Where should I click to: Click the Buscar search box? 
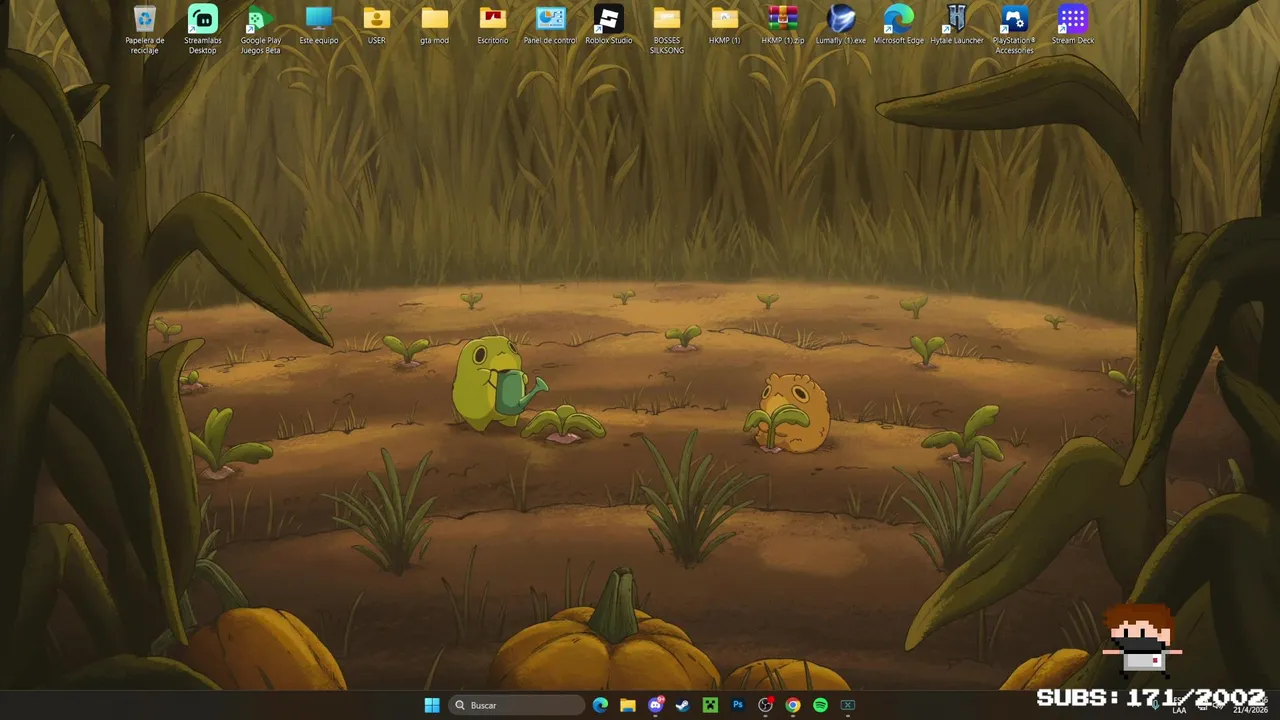516,705
